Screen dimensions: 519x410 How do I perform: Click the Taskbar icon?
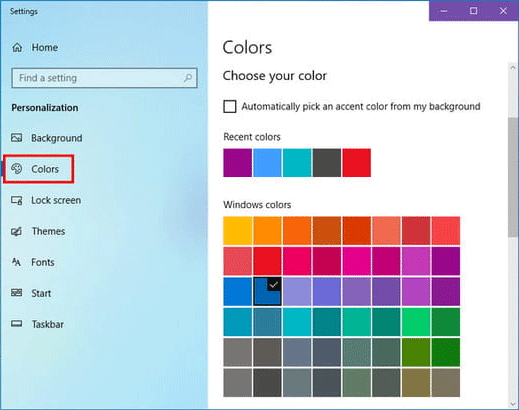pyautogui.click(x=17, y=324)
